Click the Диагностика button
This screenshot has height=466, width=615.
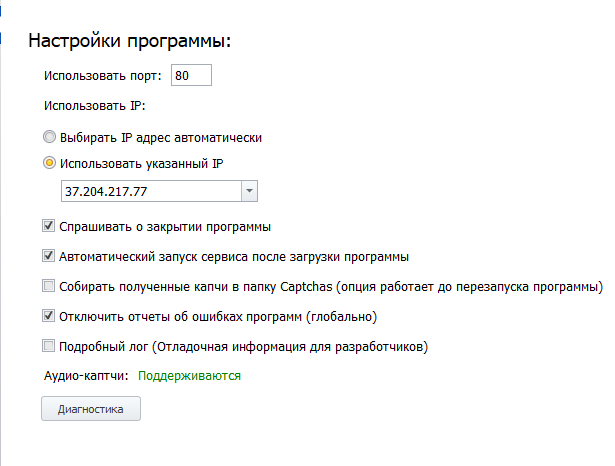tap(91, 409)
